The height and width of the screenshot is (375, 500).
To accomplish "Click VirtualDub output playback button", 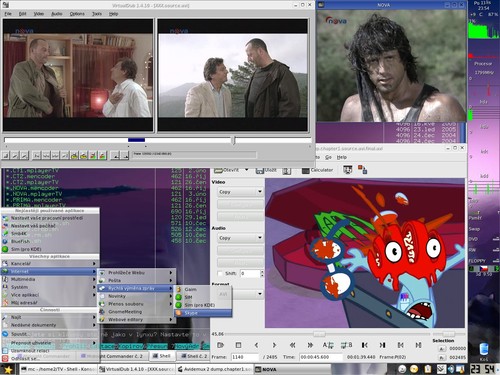I will point(24,155).
